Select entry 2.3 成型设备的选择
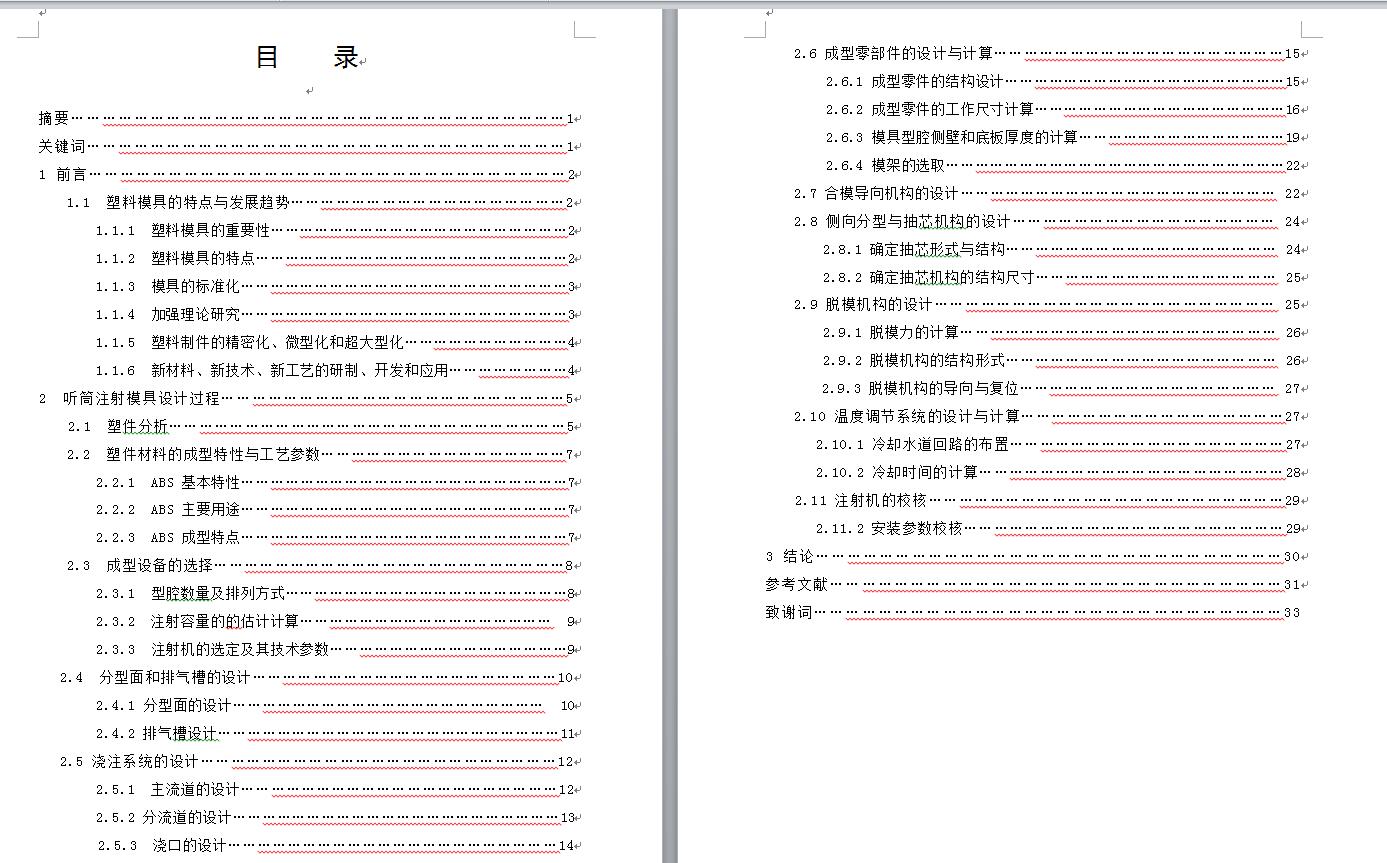 click(x=320, y=565)
